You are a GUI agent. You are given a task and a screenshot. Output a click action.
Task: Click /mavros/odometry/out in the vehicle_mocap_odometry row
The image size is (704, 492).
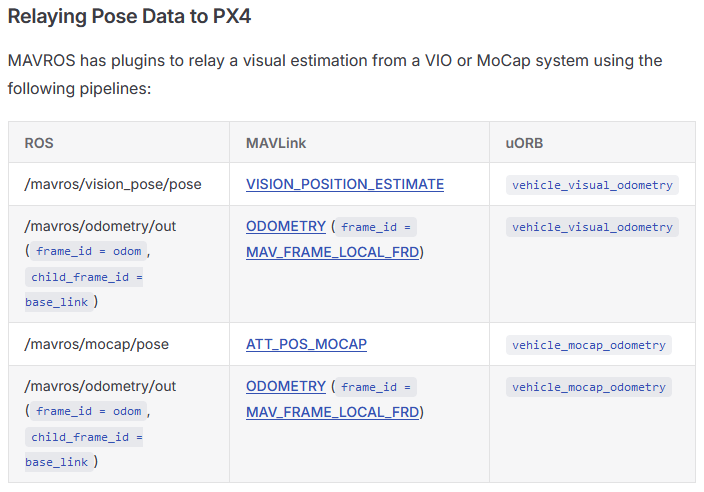(x=100, y=387)
